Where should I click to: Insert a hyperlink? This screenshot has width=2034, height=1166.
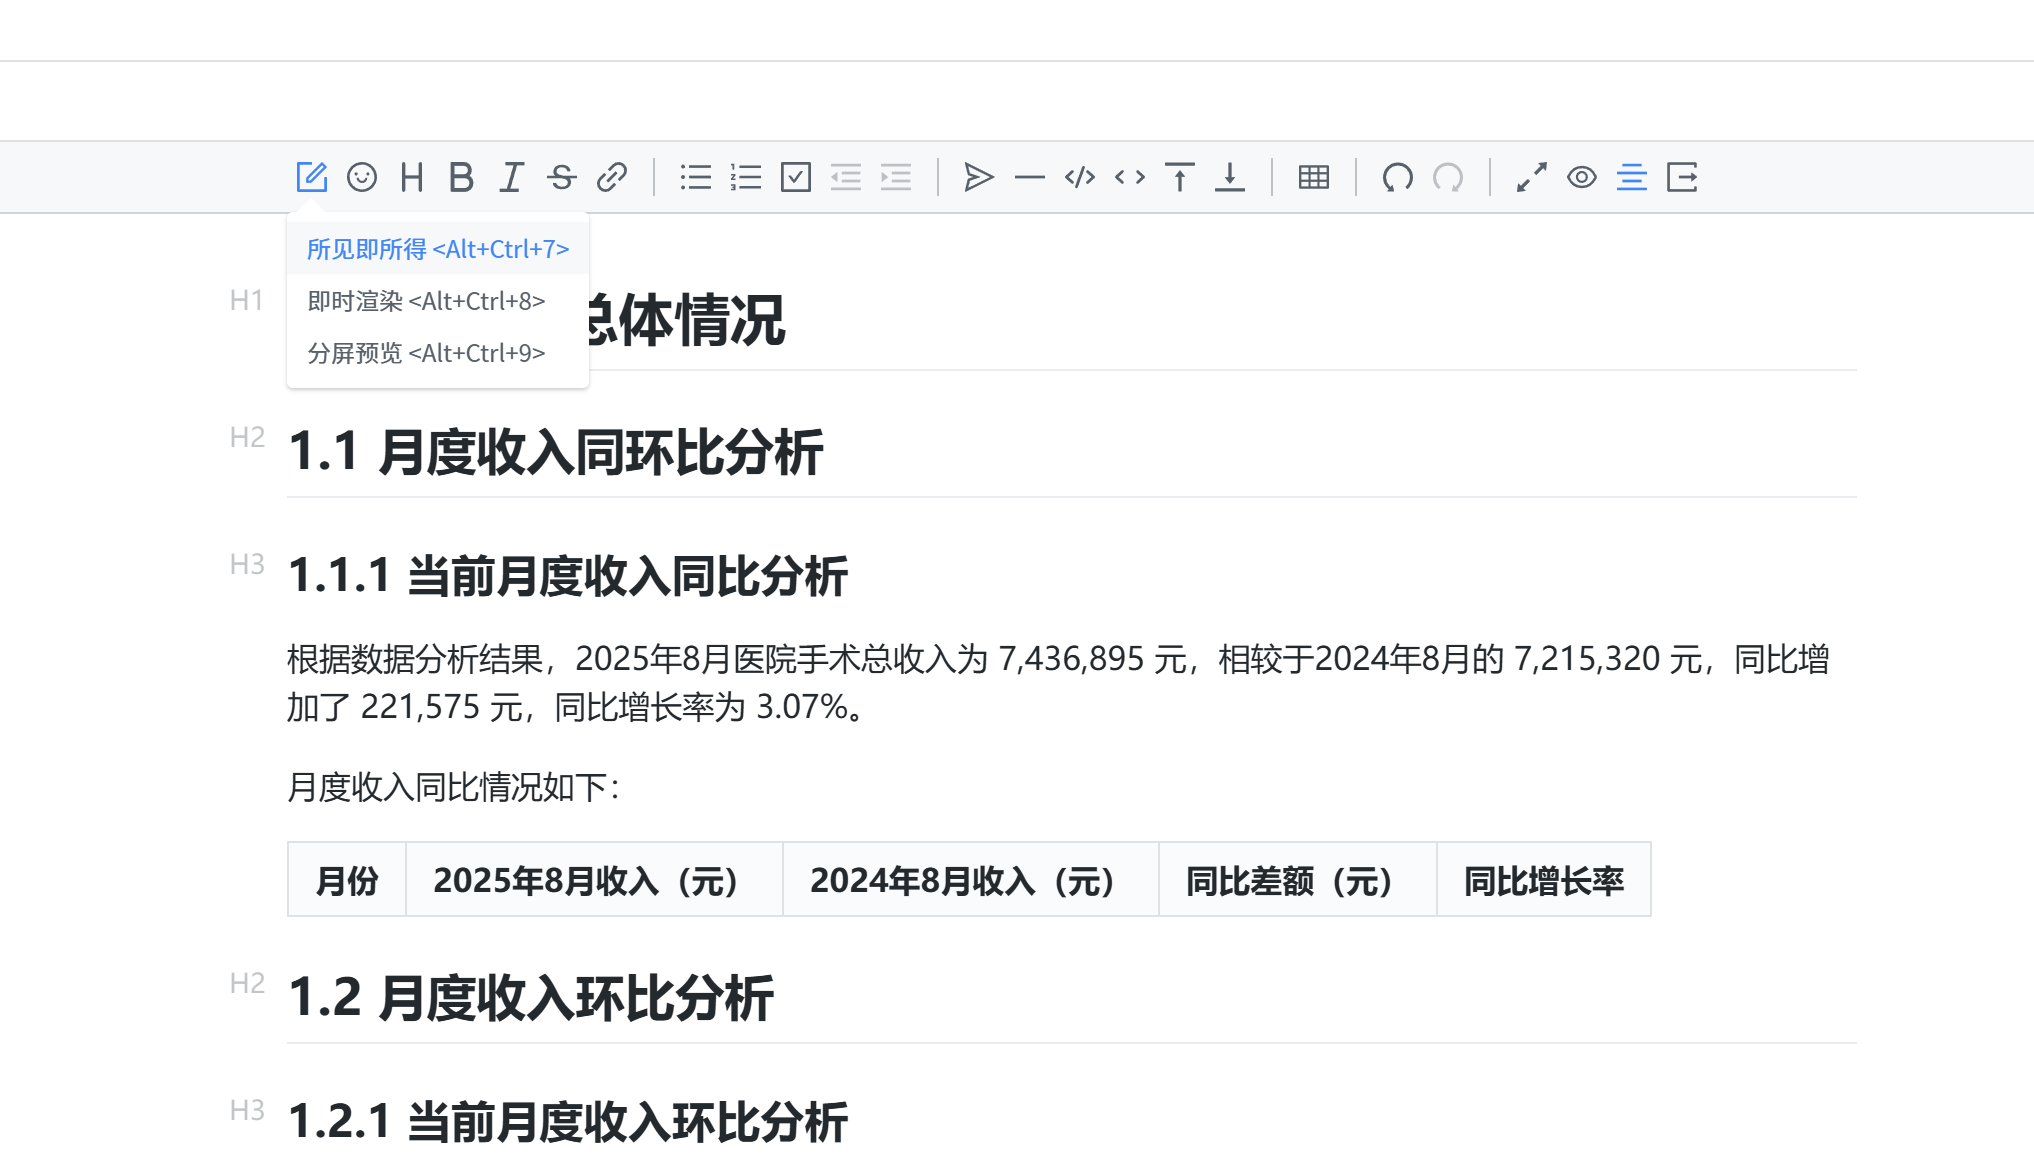tap(611, 177)
